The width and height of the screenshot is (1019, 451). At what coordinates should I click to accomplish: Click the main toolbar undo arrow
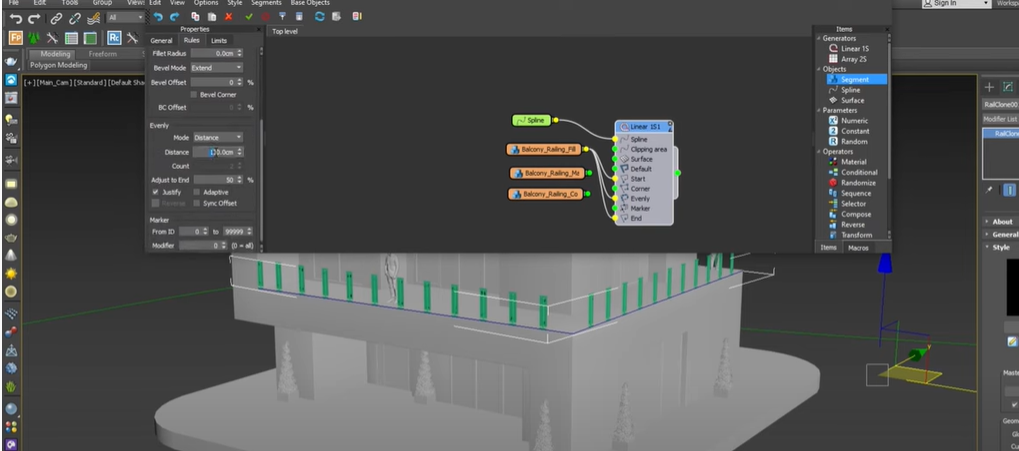coord(17,17)
